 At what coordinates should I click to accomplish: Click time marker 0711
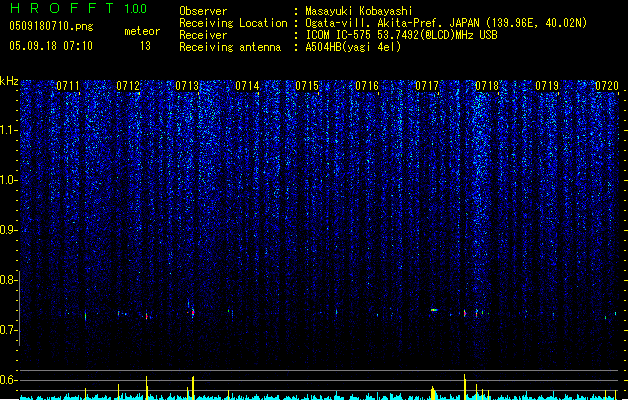(x=68, y=86)
